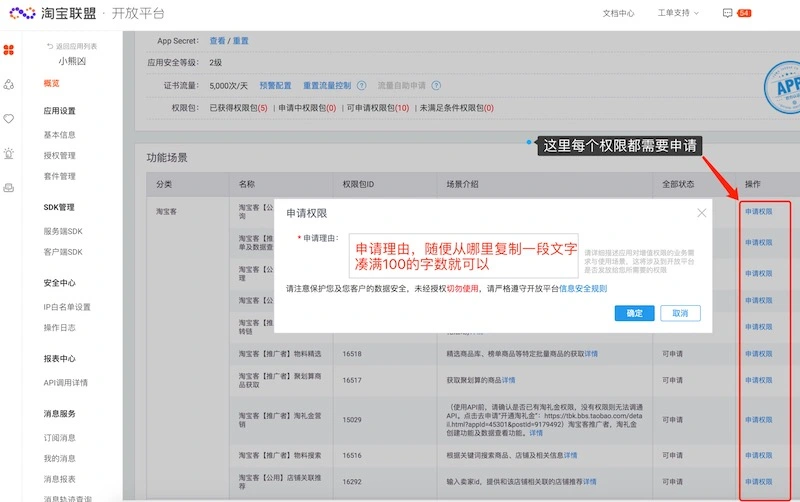Click 申请权限 for package 16516
800x502 pixels.
(759, 455)
